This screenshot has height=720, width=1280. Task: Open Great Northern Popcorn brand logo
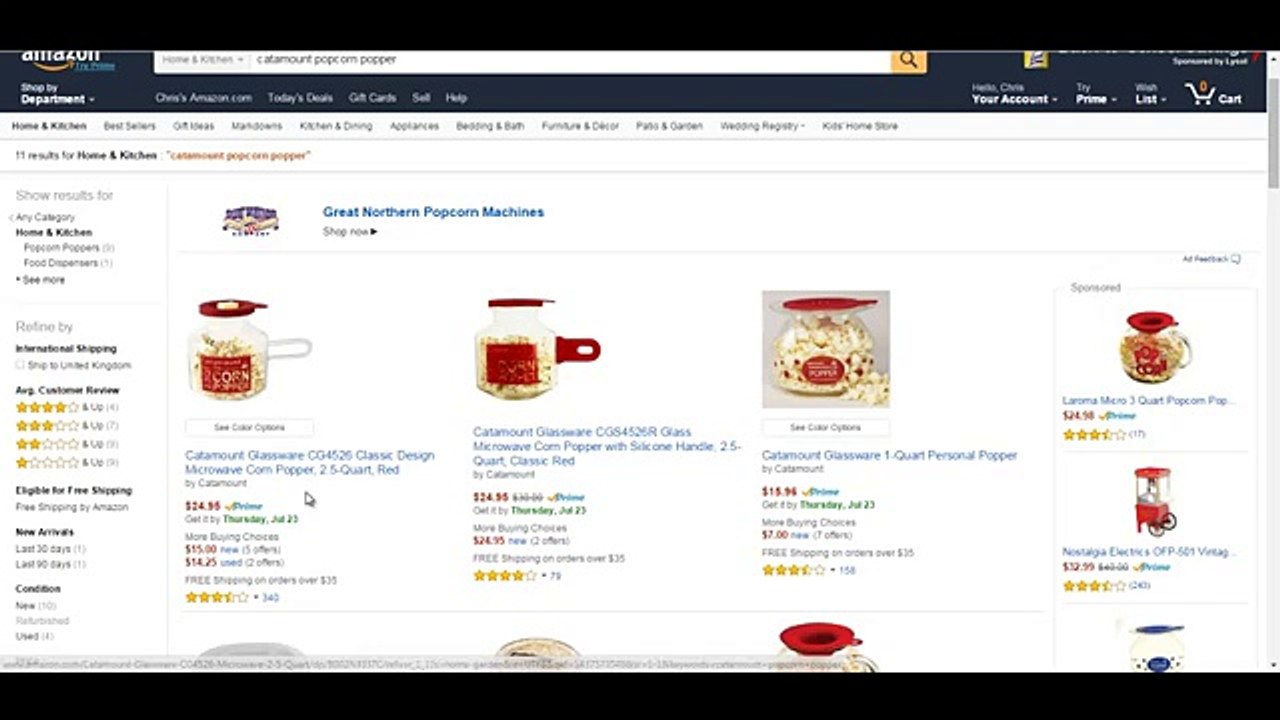(x=250, y=220)
